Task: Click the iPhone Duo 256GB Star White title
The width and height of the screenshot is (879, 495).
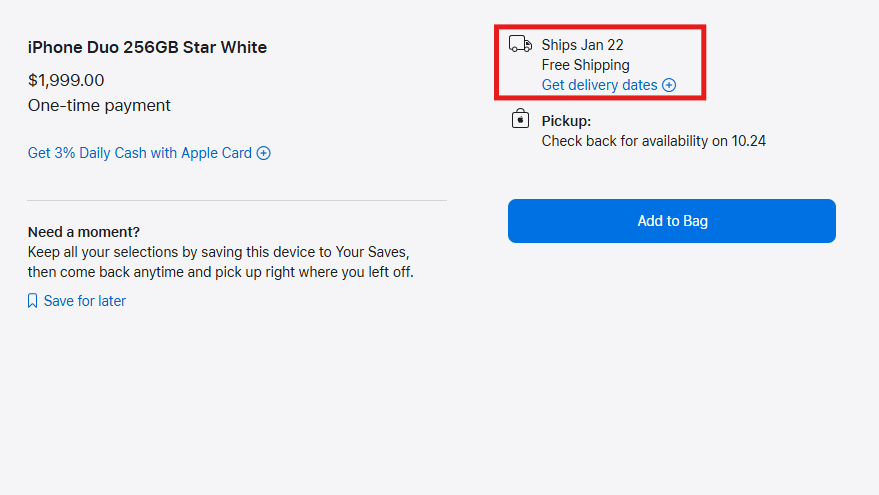Action: (147, 47)
